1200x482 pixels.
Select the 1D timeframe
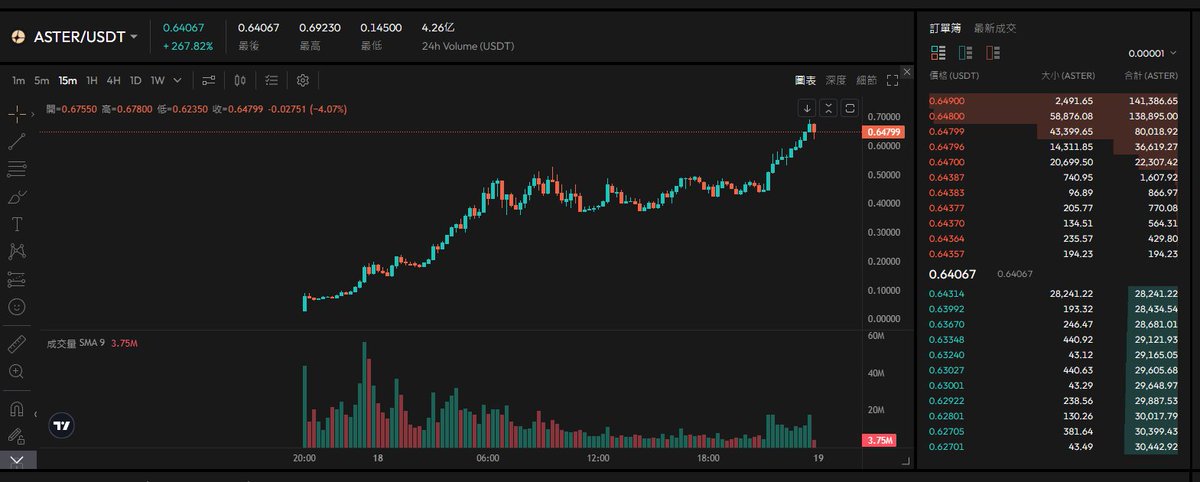tap(135, 80)
